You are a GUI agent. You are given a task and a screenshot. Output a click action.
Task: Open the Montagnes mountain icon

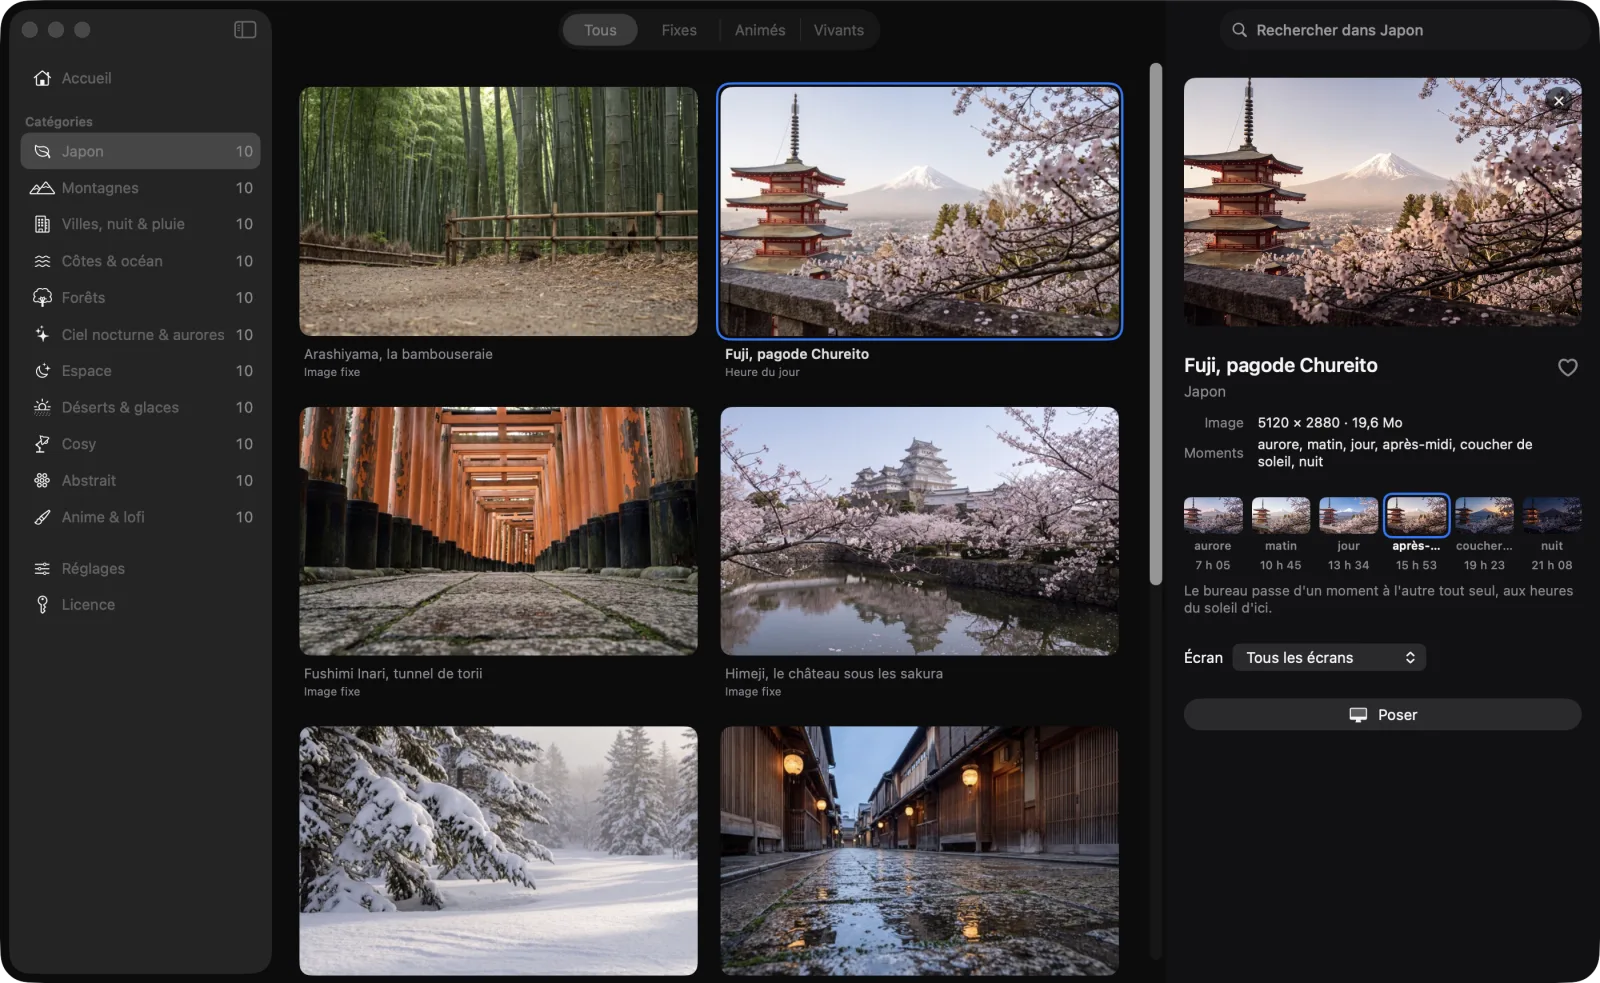point(42,188)
